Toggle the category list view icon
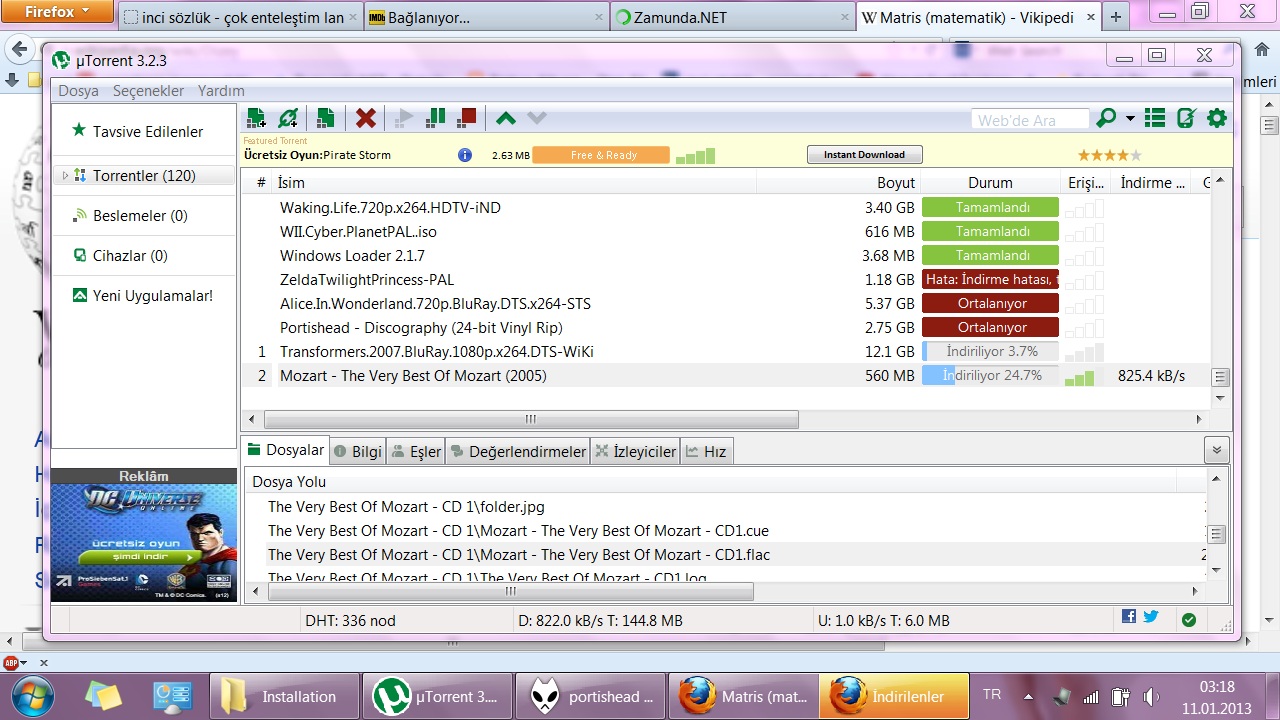Screen dimensions: 1280x720 click(1155, 118)
